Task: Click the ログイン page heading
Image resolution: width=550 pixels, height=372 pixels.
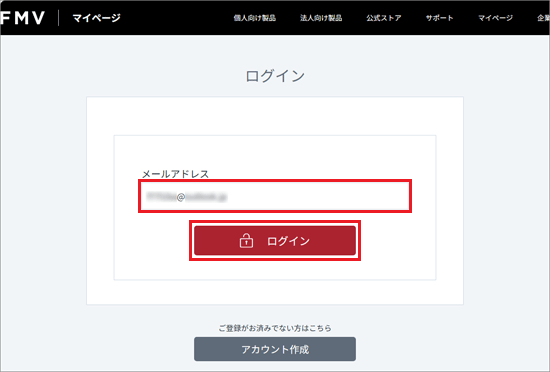Action: tap(275, 76)
